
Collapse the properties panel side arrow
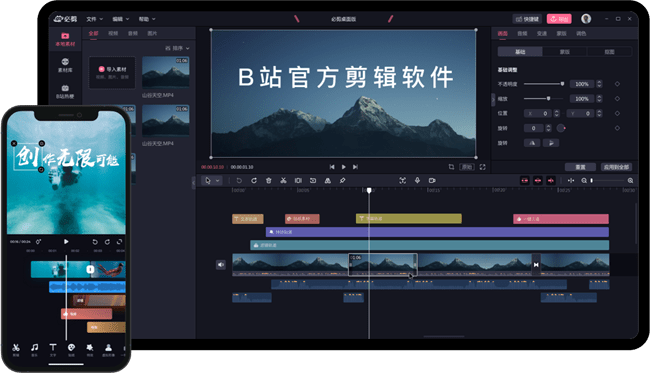pos(493,100)
